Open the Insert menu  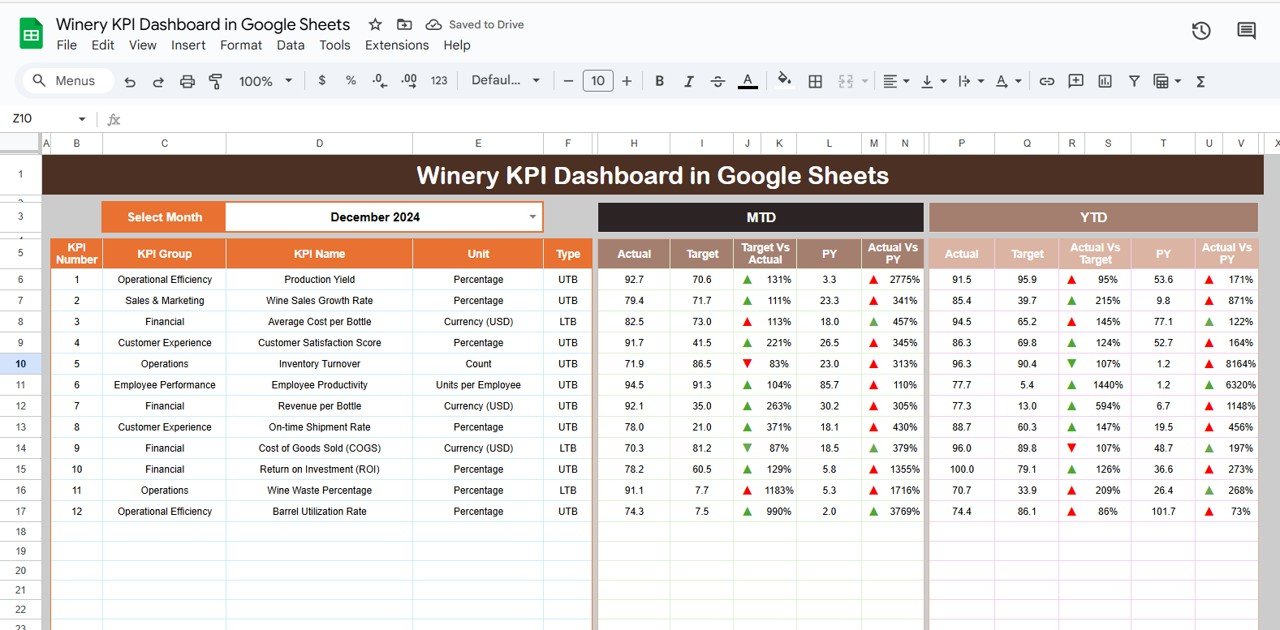[x=188, y=45]
